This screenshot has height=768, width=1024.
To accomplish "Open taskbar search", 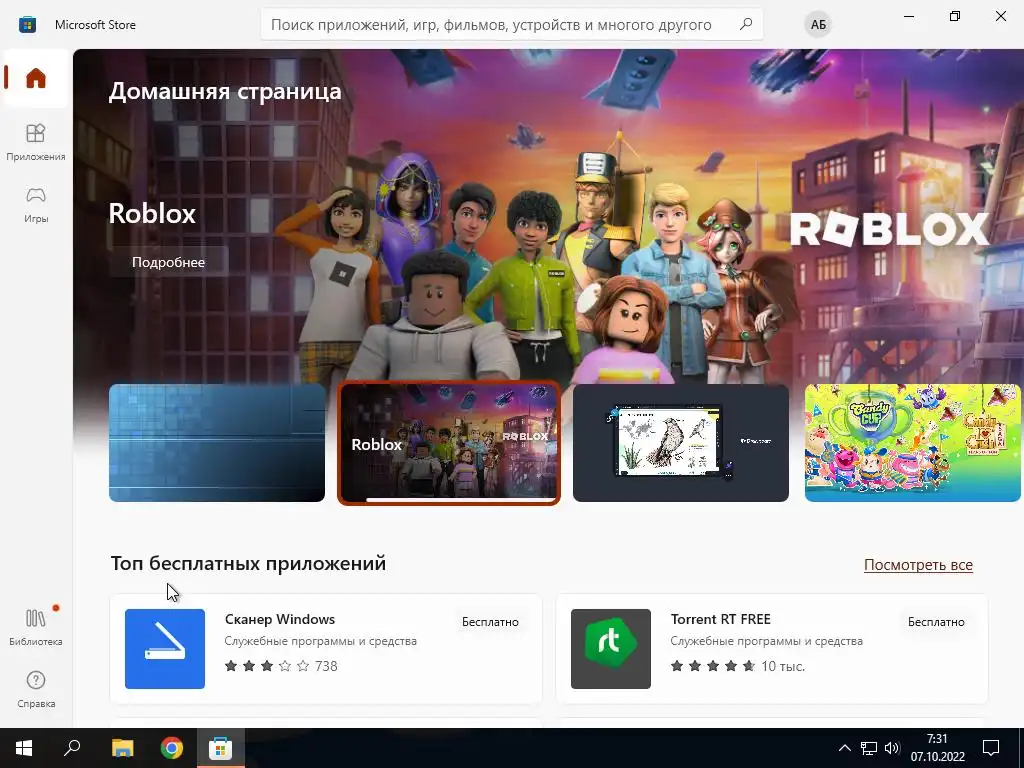I will 72,748.
